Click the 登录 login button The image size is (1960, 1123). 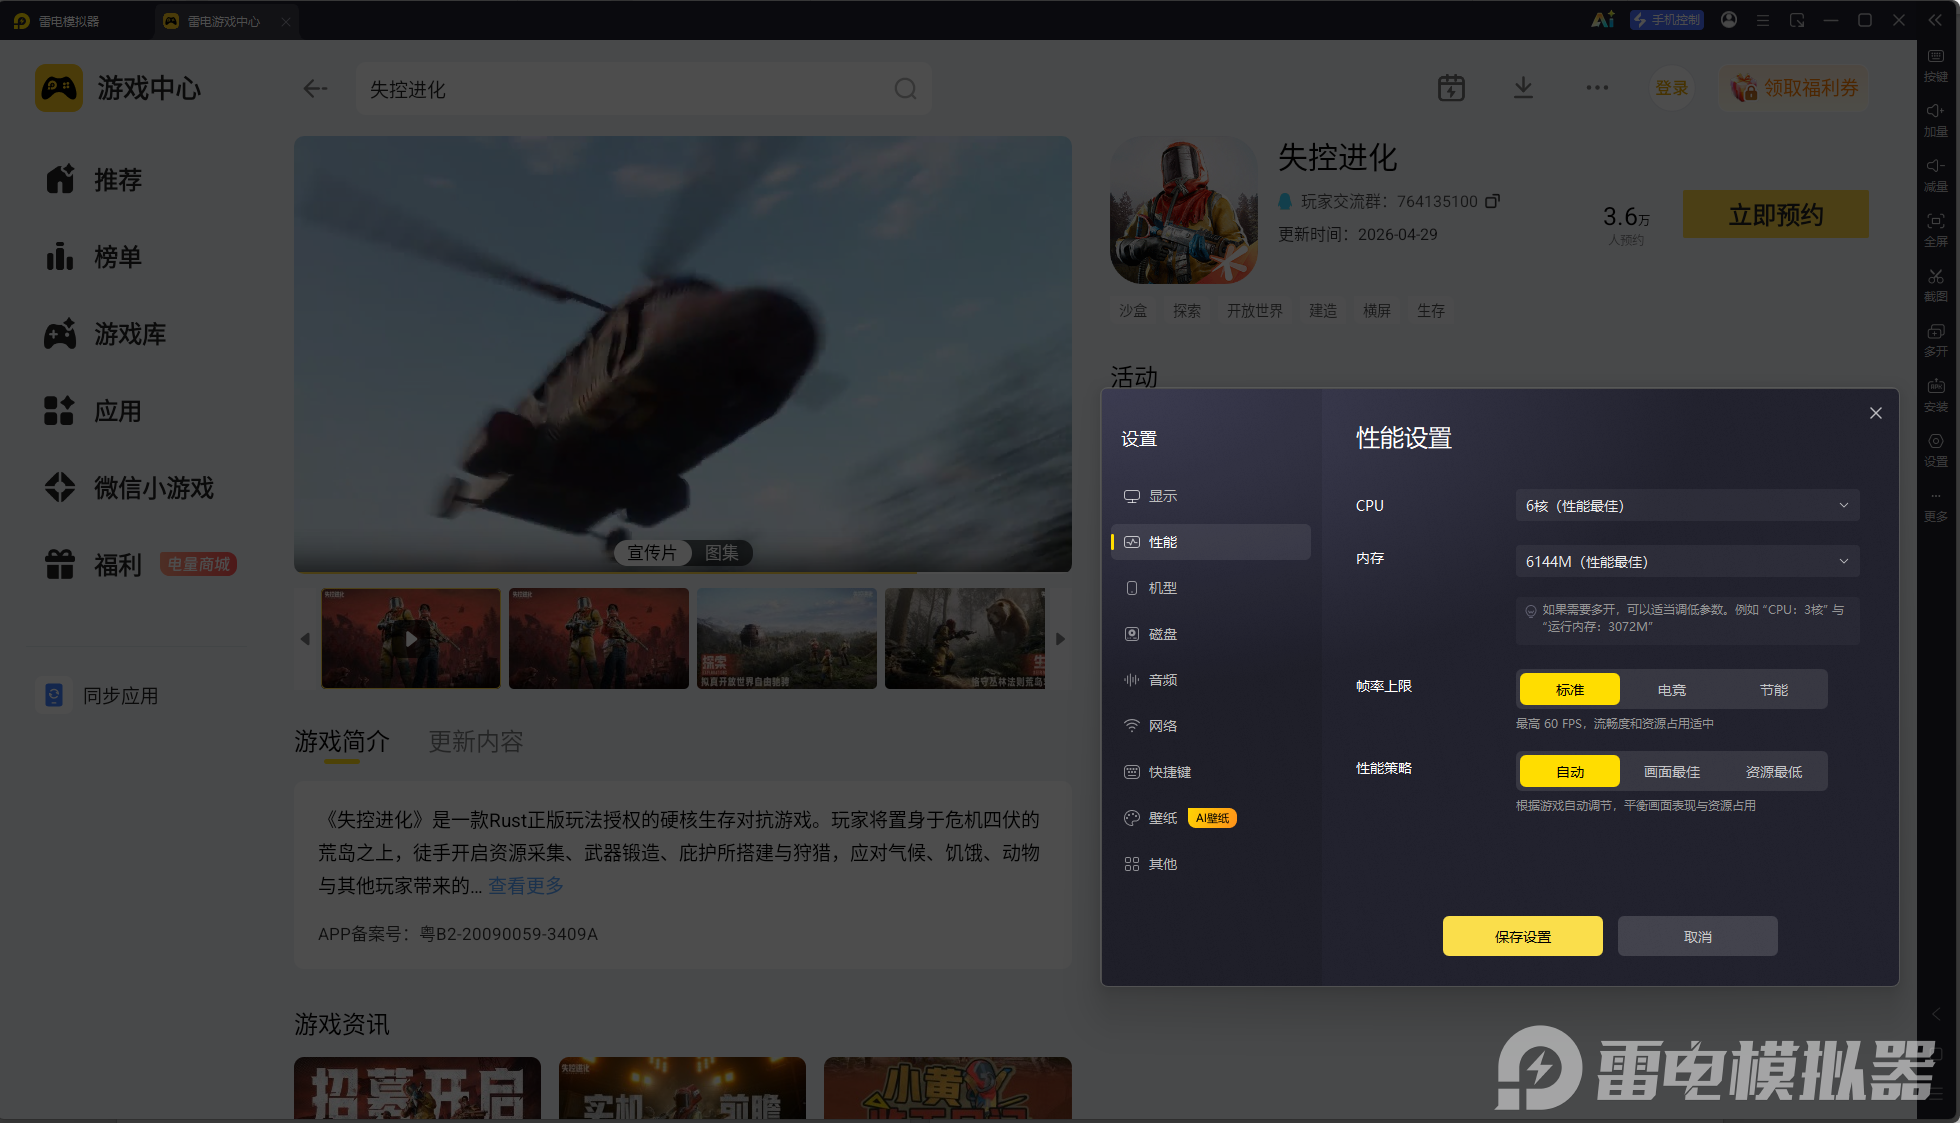pyautogui.click(x=1672, y=88)
